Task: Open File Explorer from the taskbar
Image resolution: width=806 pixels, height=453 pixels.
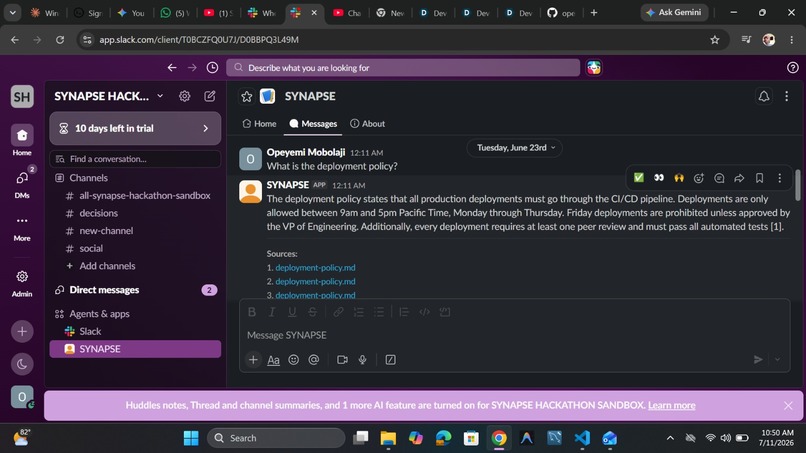Action: coord(388,438)
